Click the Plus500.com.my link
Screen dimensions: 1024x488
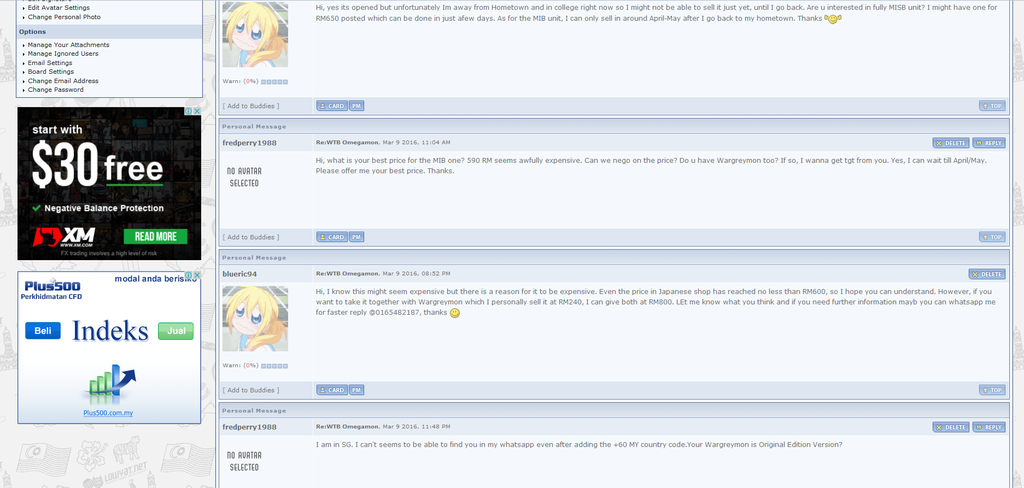(108, 413)
